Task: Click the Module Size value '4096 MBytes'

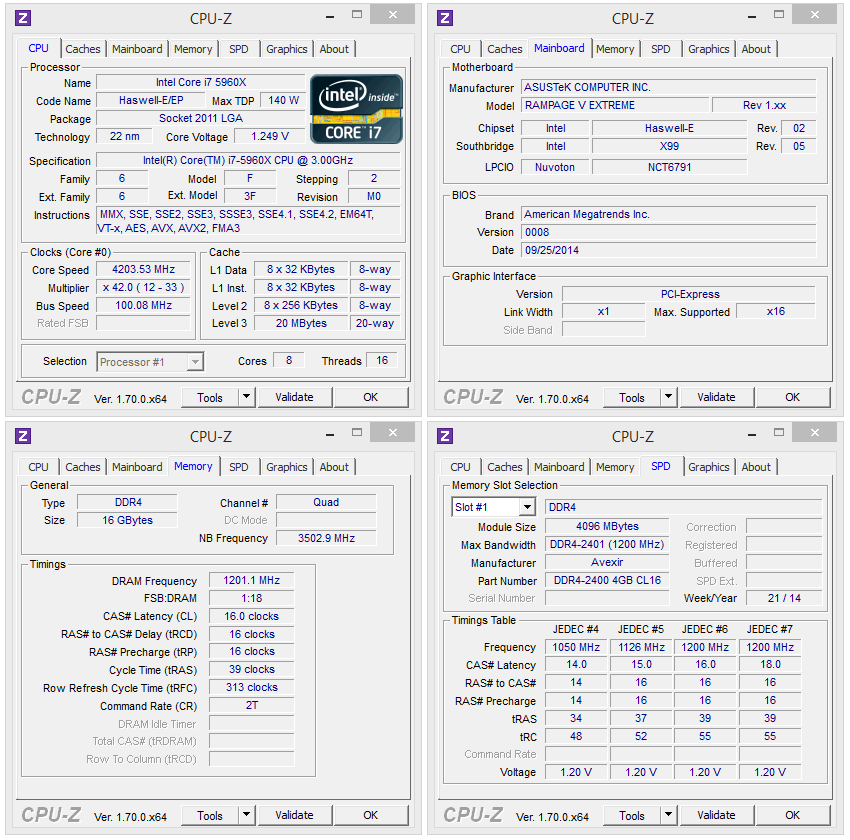Action: point(607,526)
